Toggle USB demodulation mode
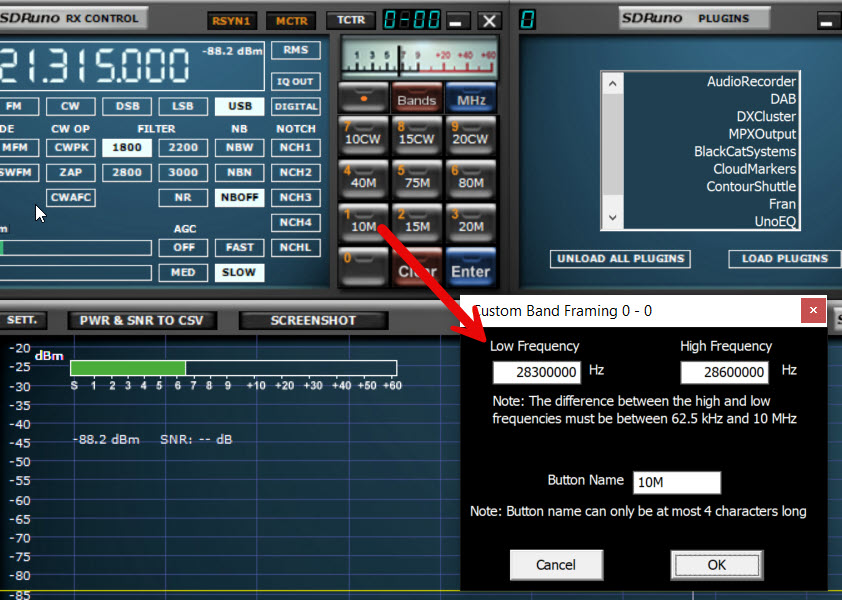842x600 pixels. tap(239, 106)
